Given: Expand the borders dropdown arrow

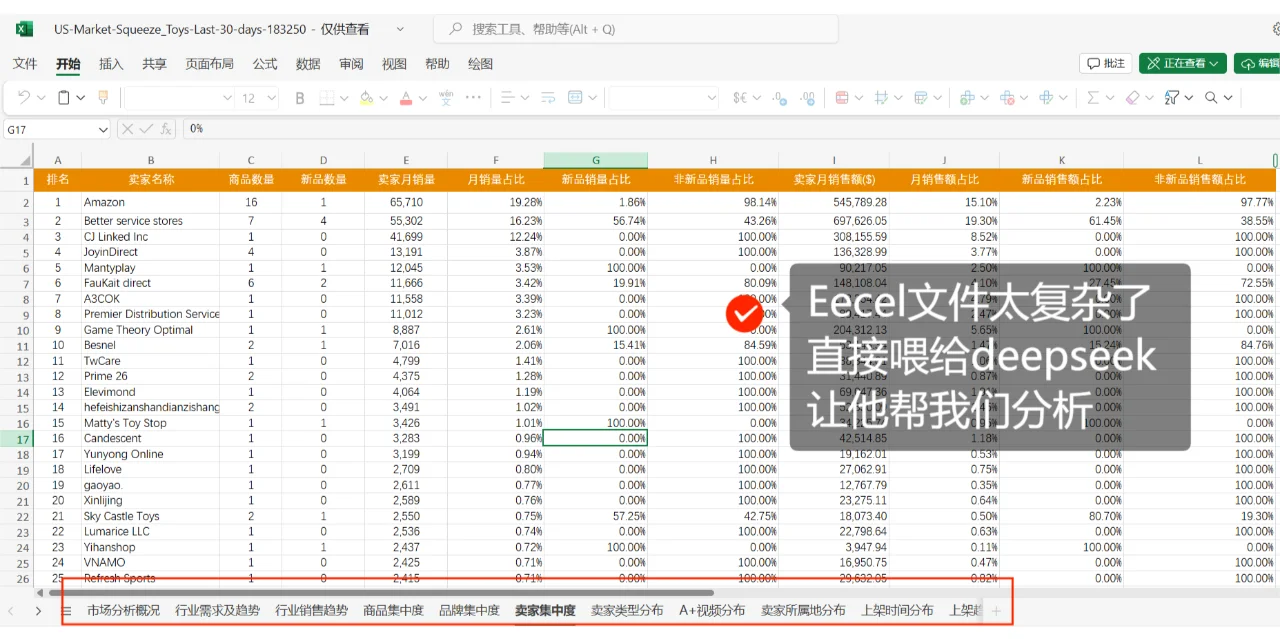Looking at the screenshot, I should [344, 98].
